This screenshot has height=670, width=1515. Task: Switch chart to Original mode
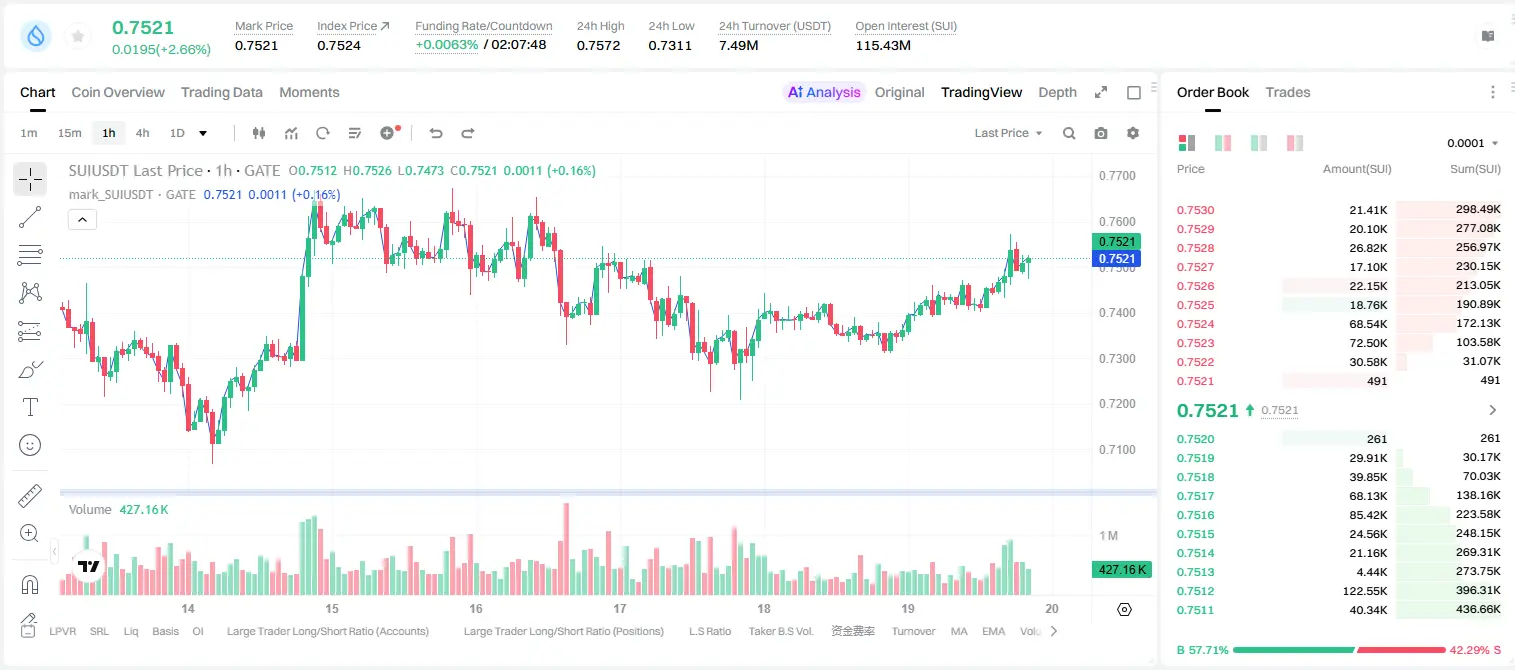click(900, 92)
